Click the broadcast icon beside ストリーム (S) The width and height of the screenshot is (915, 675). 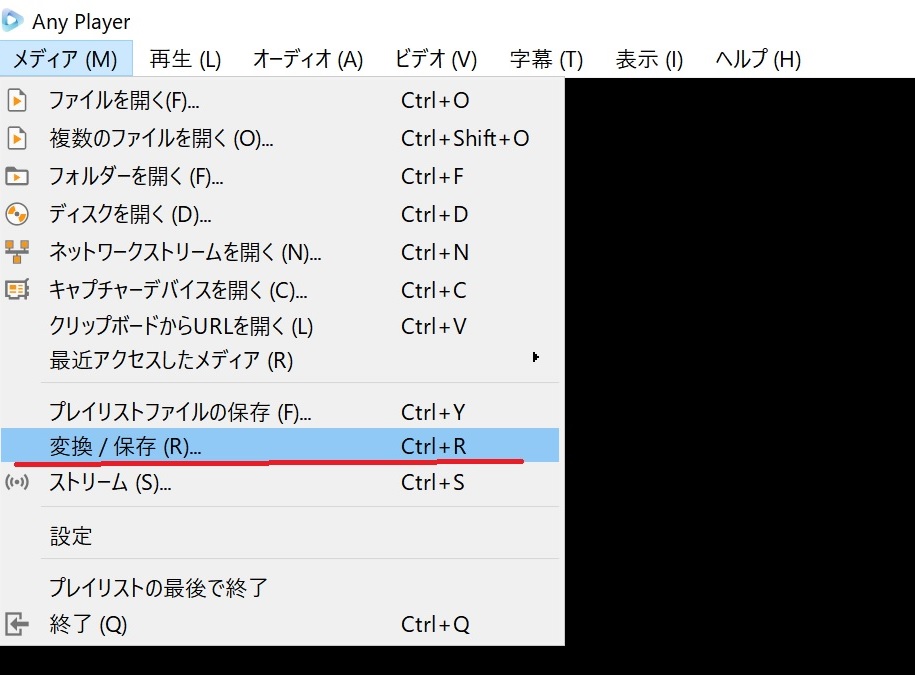tap(17, 482)
